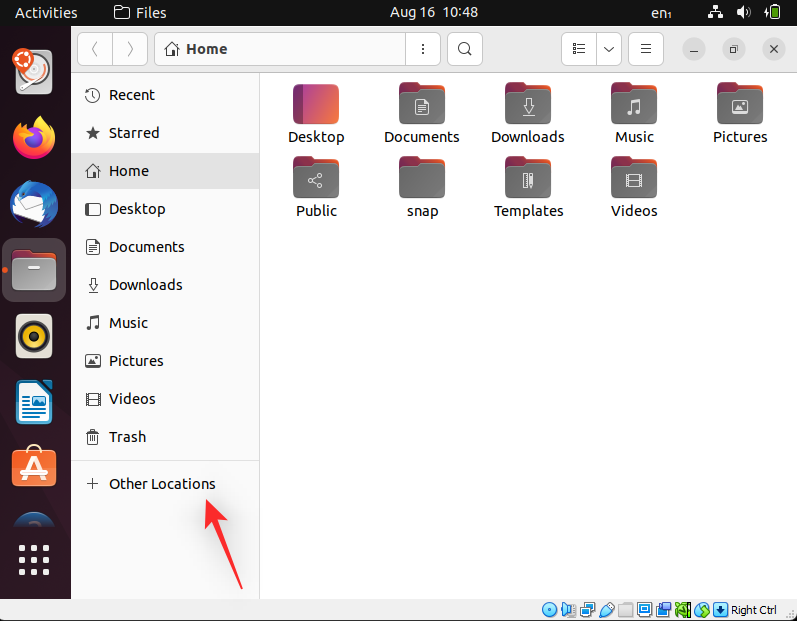Select the Music folder icon
The width and height of the screenshot is (797, 621).
point(634,104)
